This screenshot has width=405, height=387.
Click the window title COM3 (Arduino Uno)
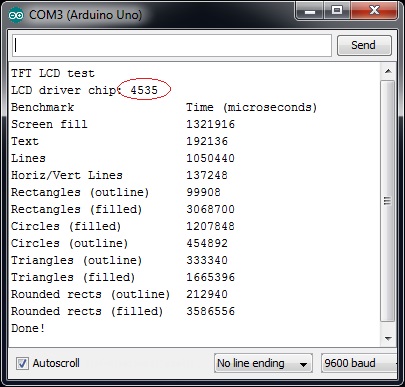85,15
